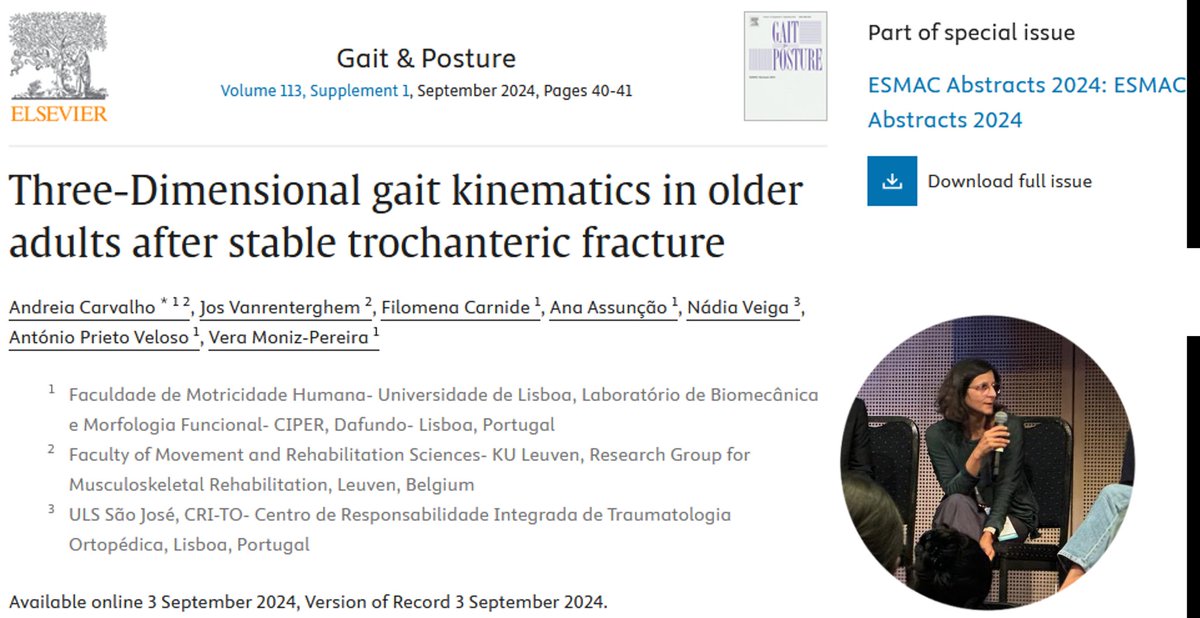
Task: Open the Gait & Posture journal cover thumbnail
Action: (785, 66)
